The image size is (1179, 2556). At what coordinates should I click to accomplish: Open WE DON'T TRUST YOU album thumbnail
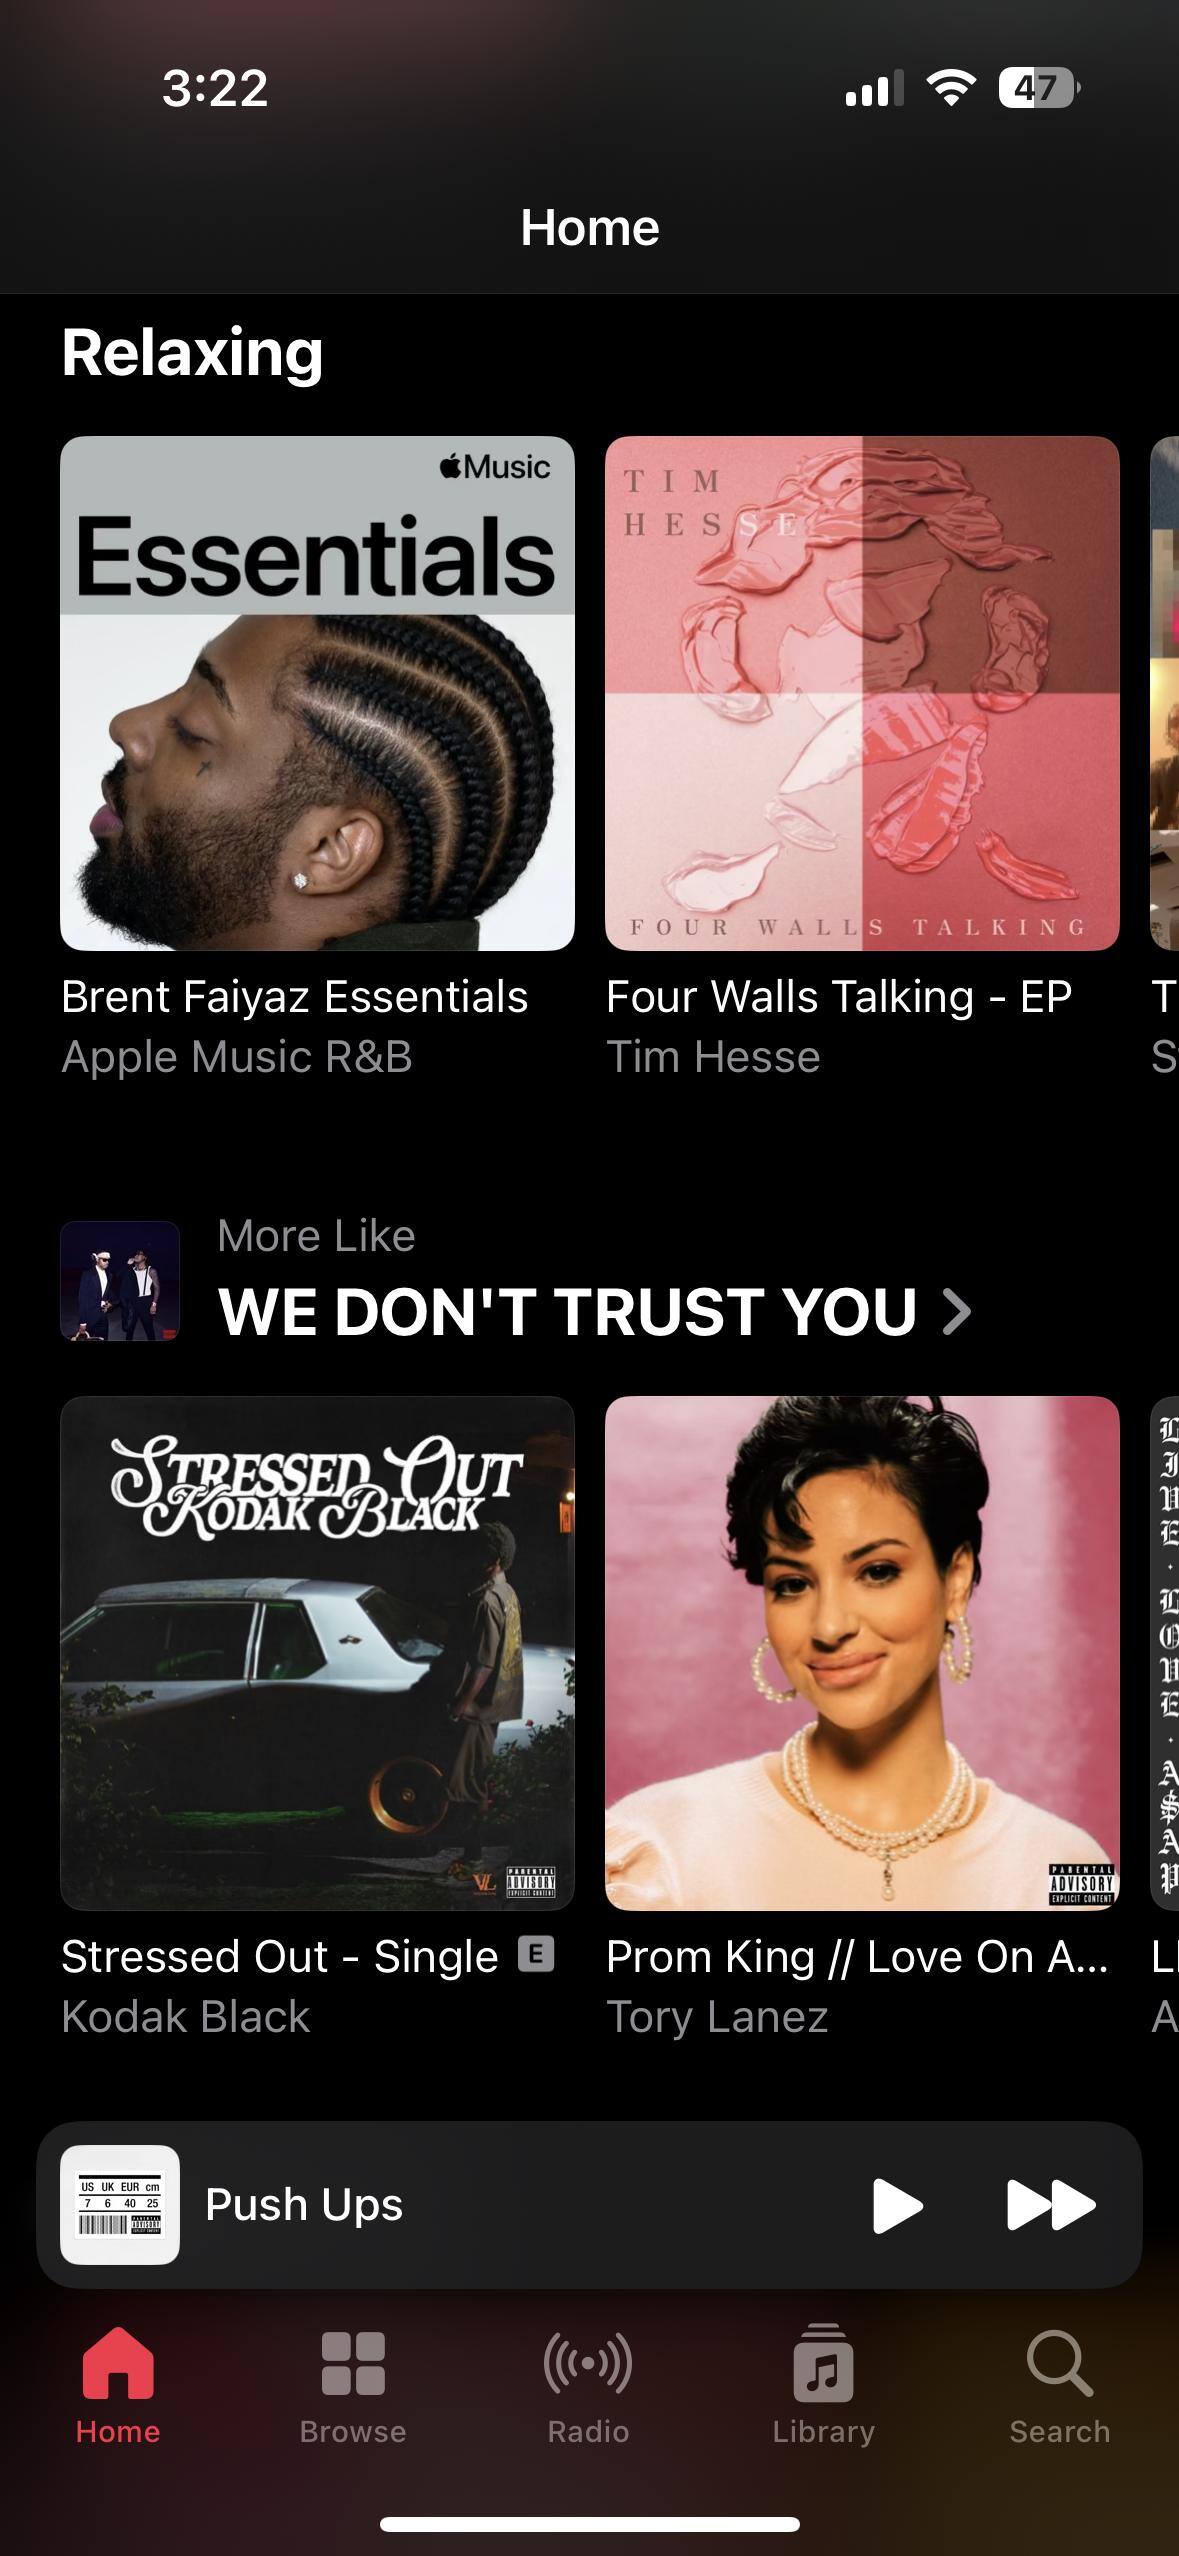pyautogui.click(x=120, y=1281)
